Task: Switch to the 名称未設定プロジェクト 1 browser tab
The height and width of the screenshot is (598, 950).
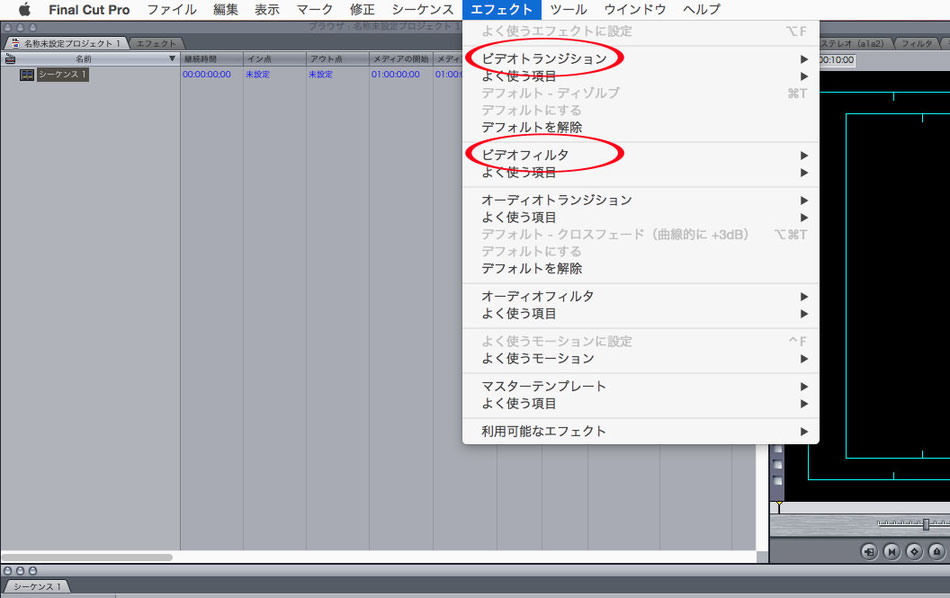Action: coord(66,44)
